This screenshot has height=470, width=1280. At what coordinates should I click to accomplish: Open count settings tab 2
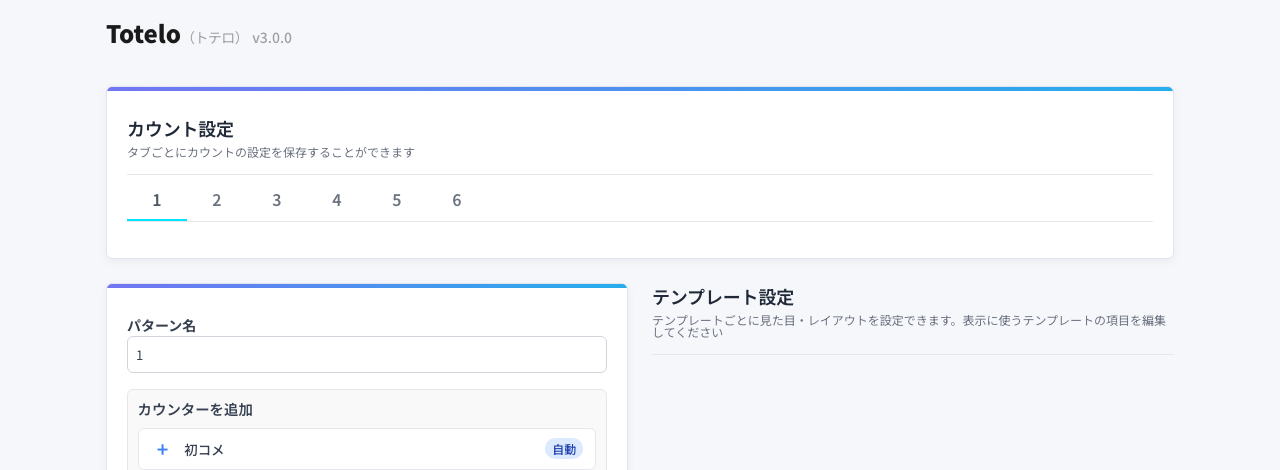(x=217, y=200)
